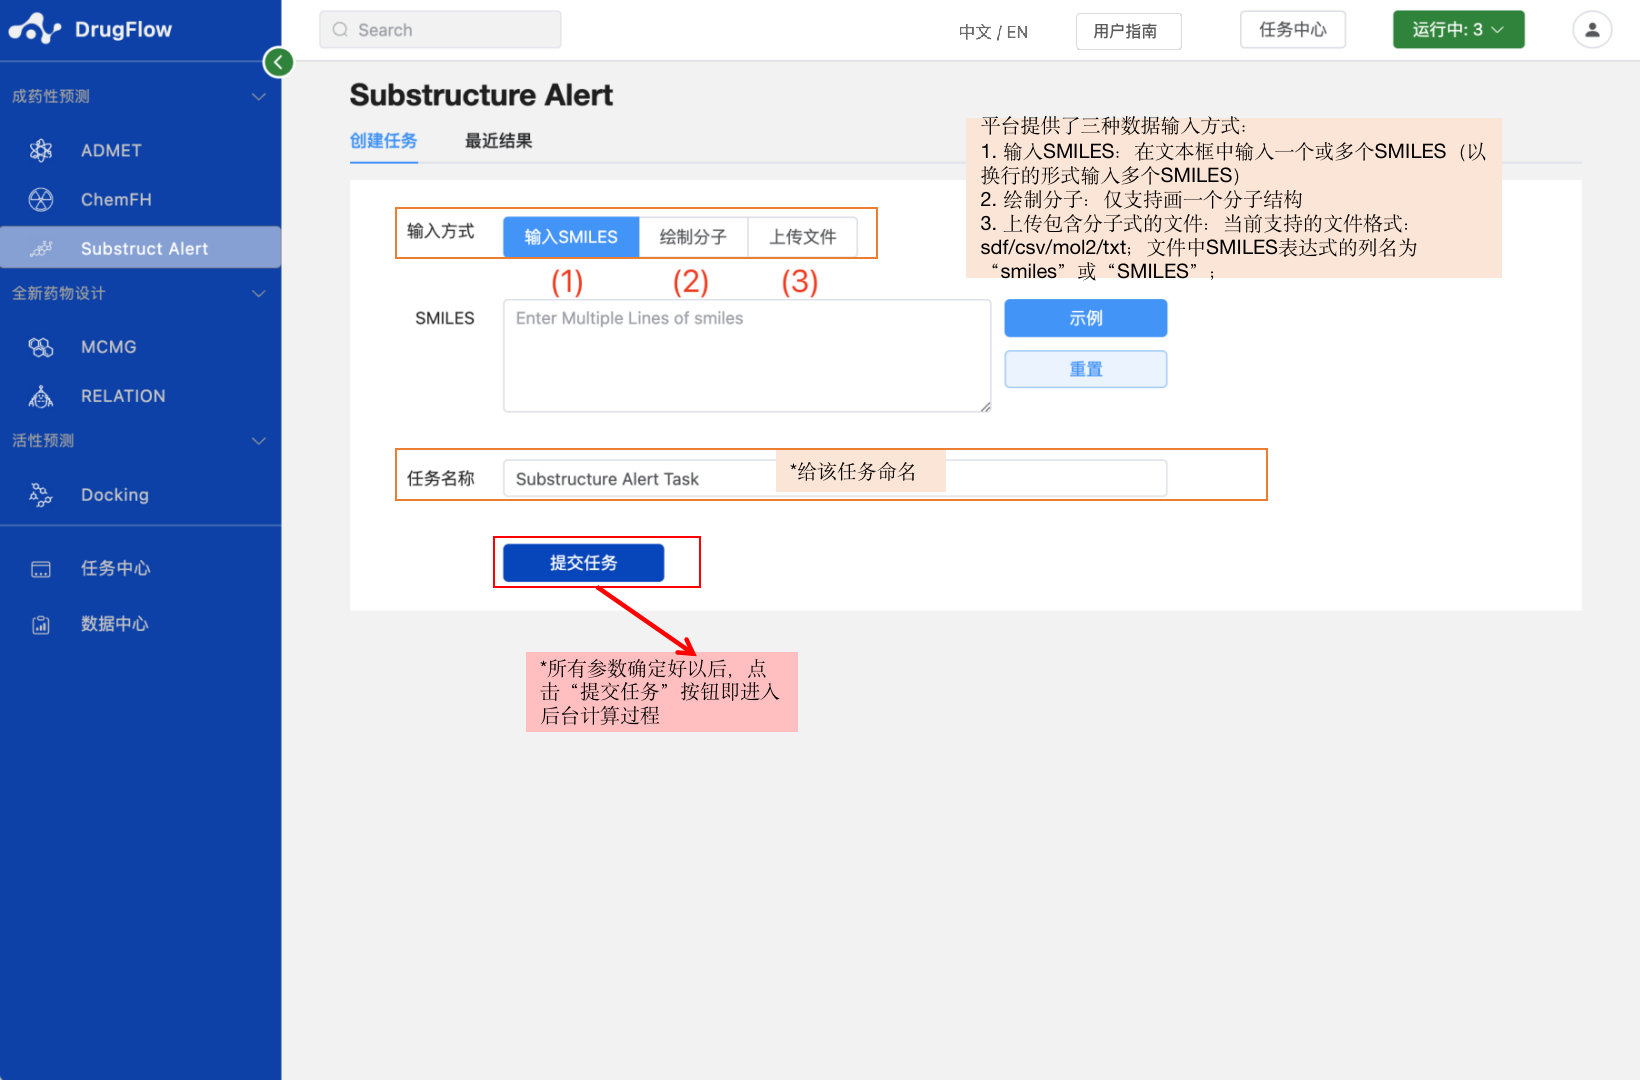Switch to the 最近结果 tab
This screenshot has height=1080, width=1642.
pyautogui.click(x=497, y=140)
